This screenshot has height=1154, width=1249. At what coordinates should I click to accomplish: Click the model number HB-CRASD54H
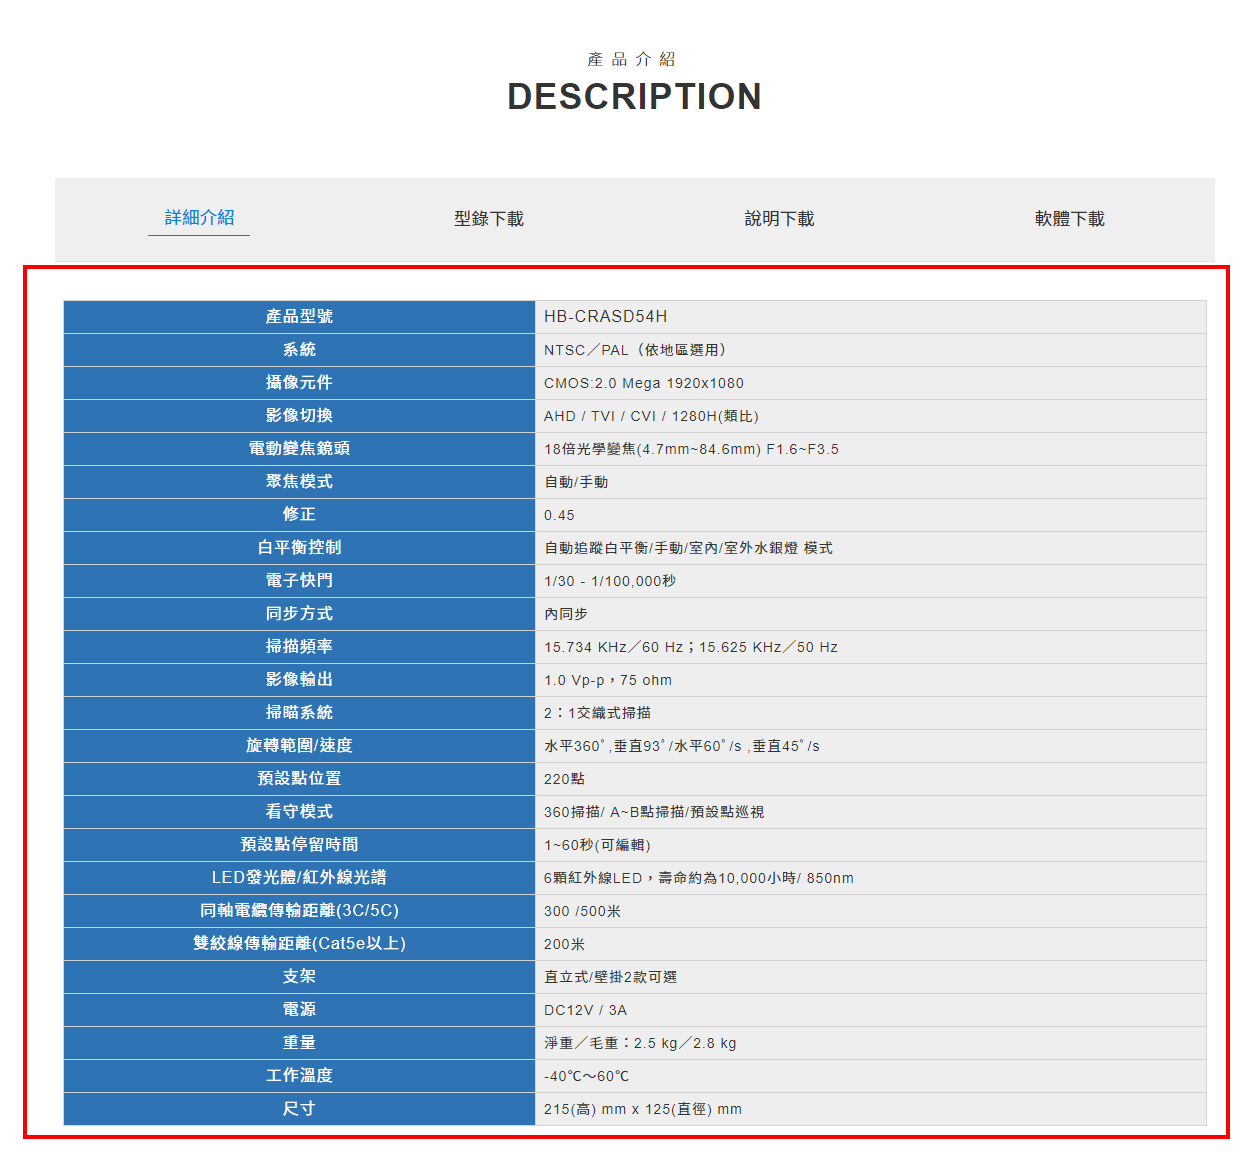pos(605,317)
